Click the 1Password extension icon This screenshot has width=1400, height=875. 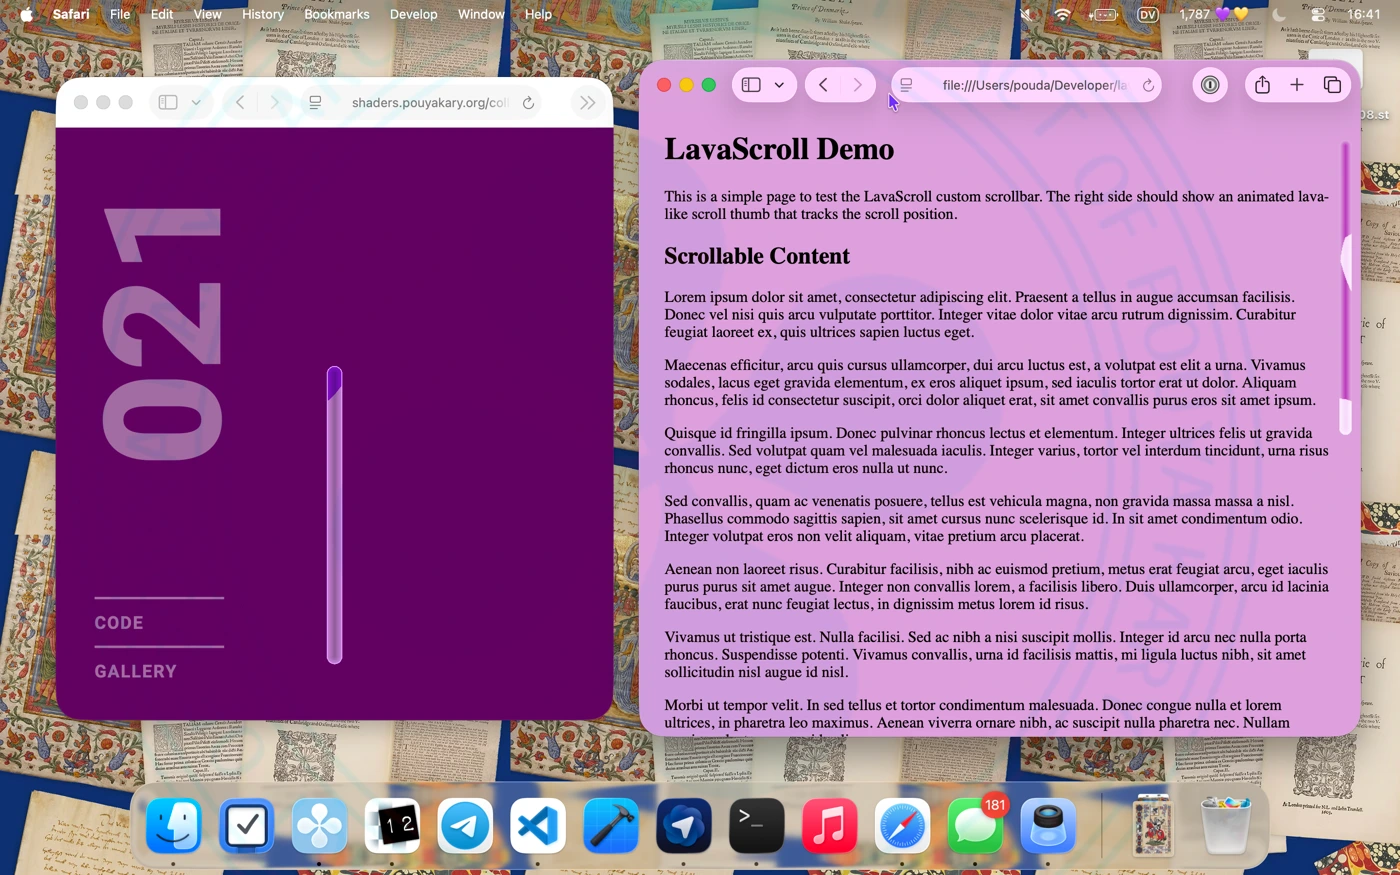click(1210, 85)
